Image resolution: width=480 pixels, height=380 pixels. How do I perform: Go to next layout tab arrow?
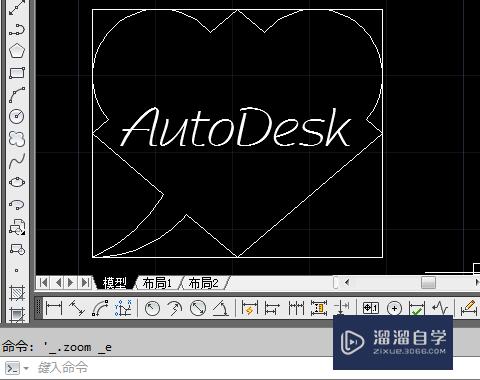click(71, 283)
